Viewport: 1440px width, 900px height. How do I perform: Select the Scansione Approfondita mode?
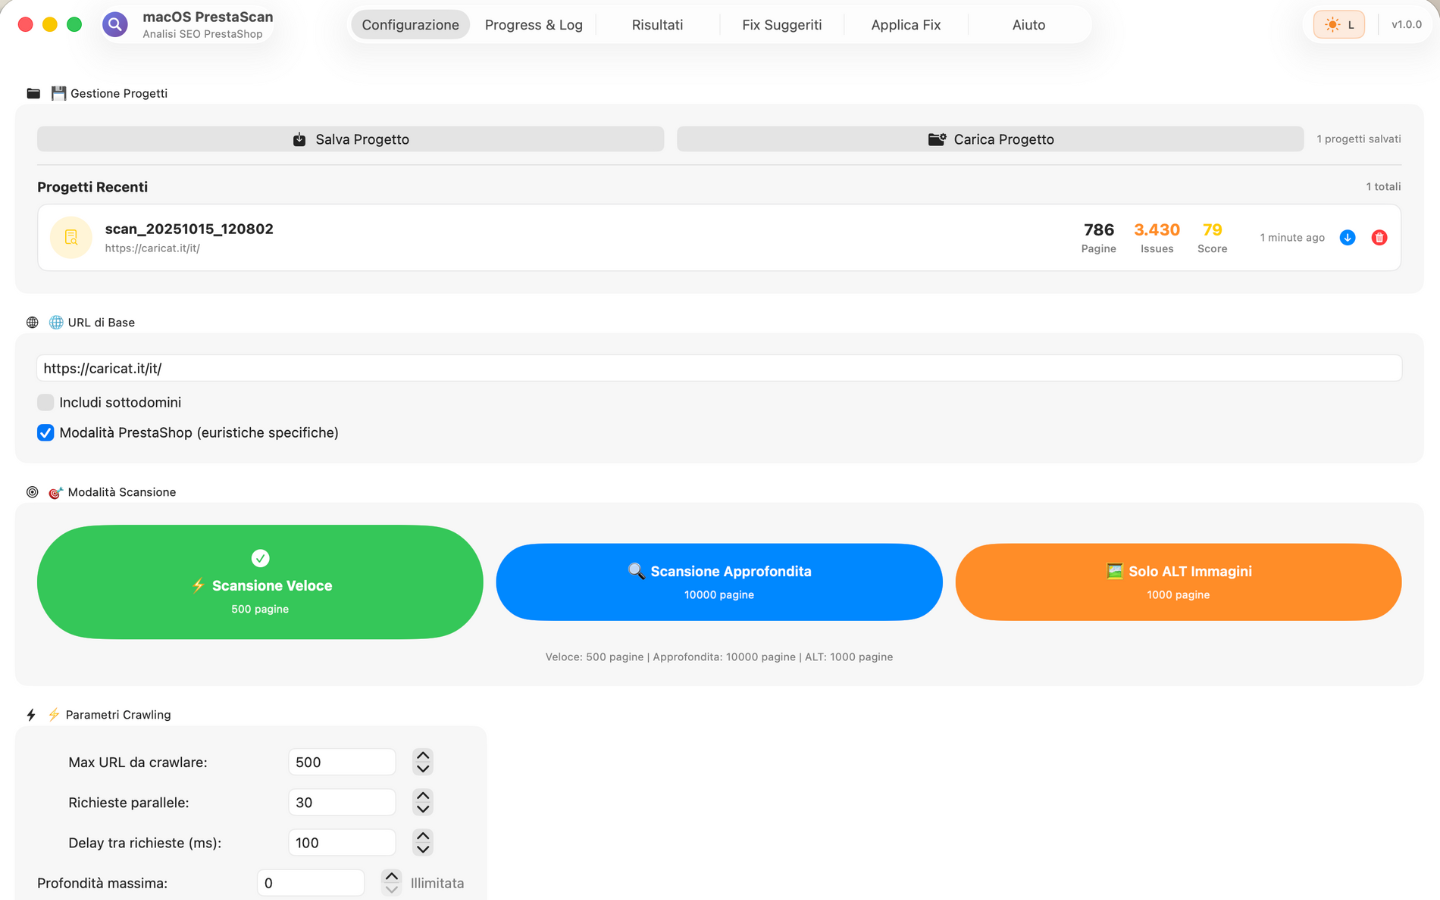click(x=719, y=582)
